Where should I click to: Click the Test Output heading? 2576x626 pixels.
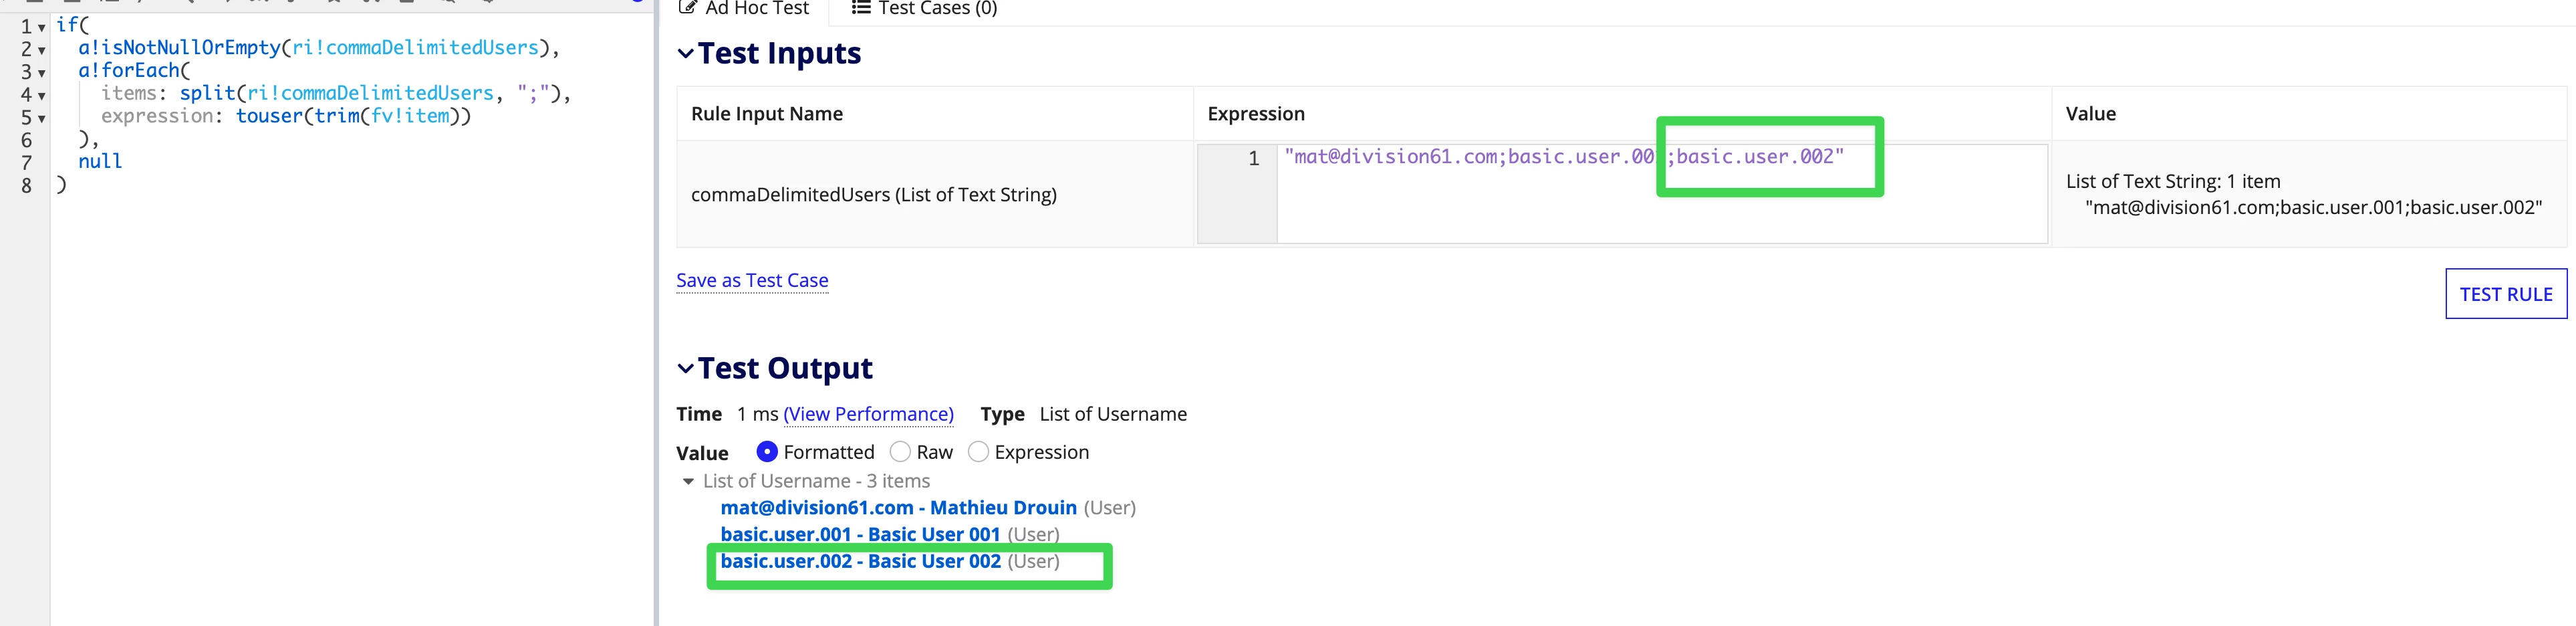[x=785, y=368]
